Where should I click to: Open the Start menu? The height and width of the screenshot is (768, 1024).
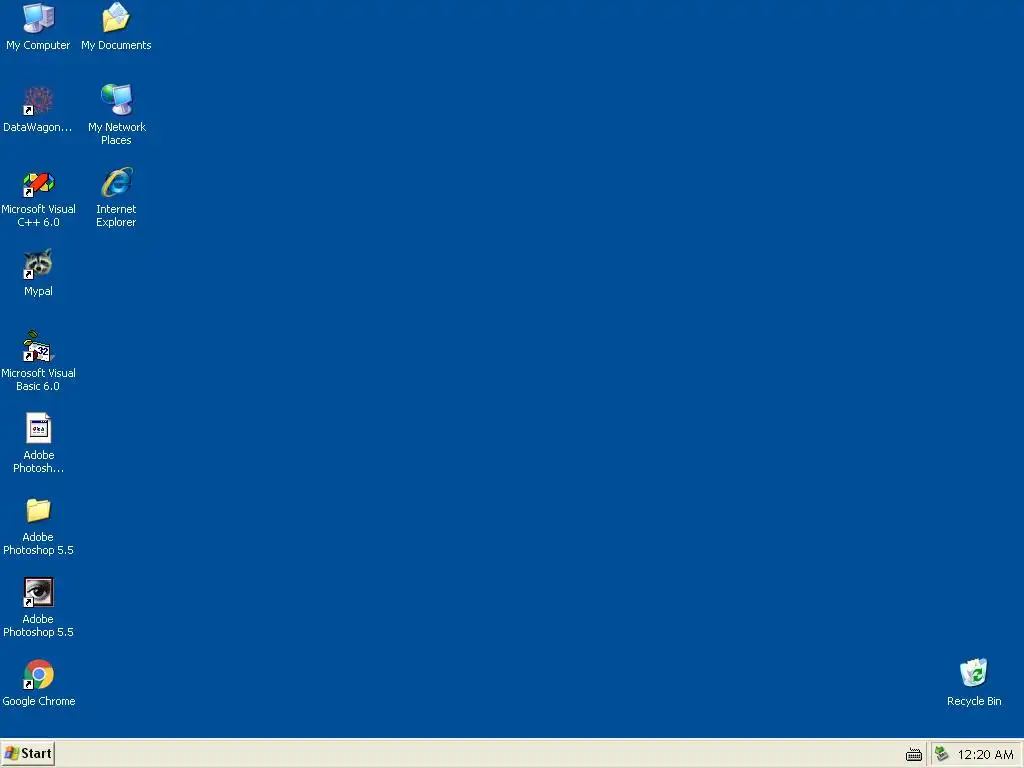pos(27,754)
